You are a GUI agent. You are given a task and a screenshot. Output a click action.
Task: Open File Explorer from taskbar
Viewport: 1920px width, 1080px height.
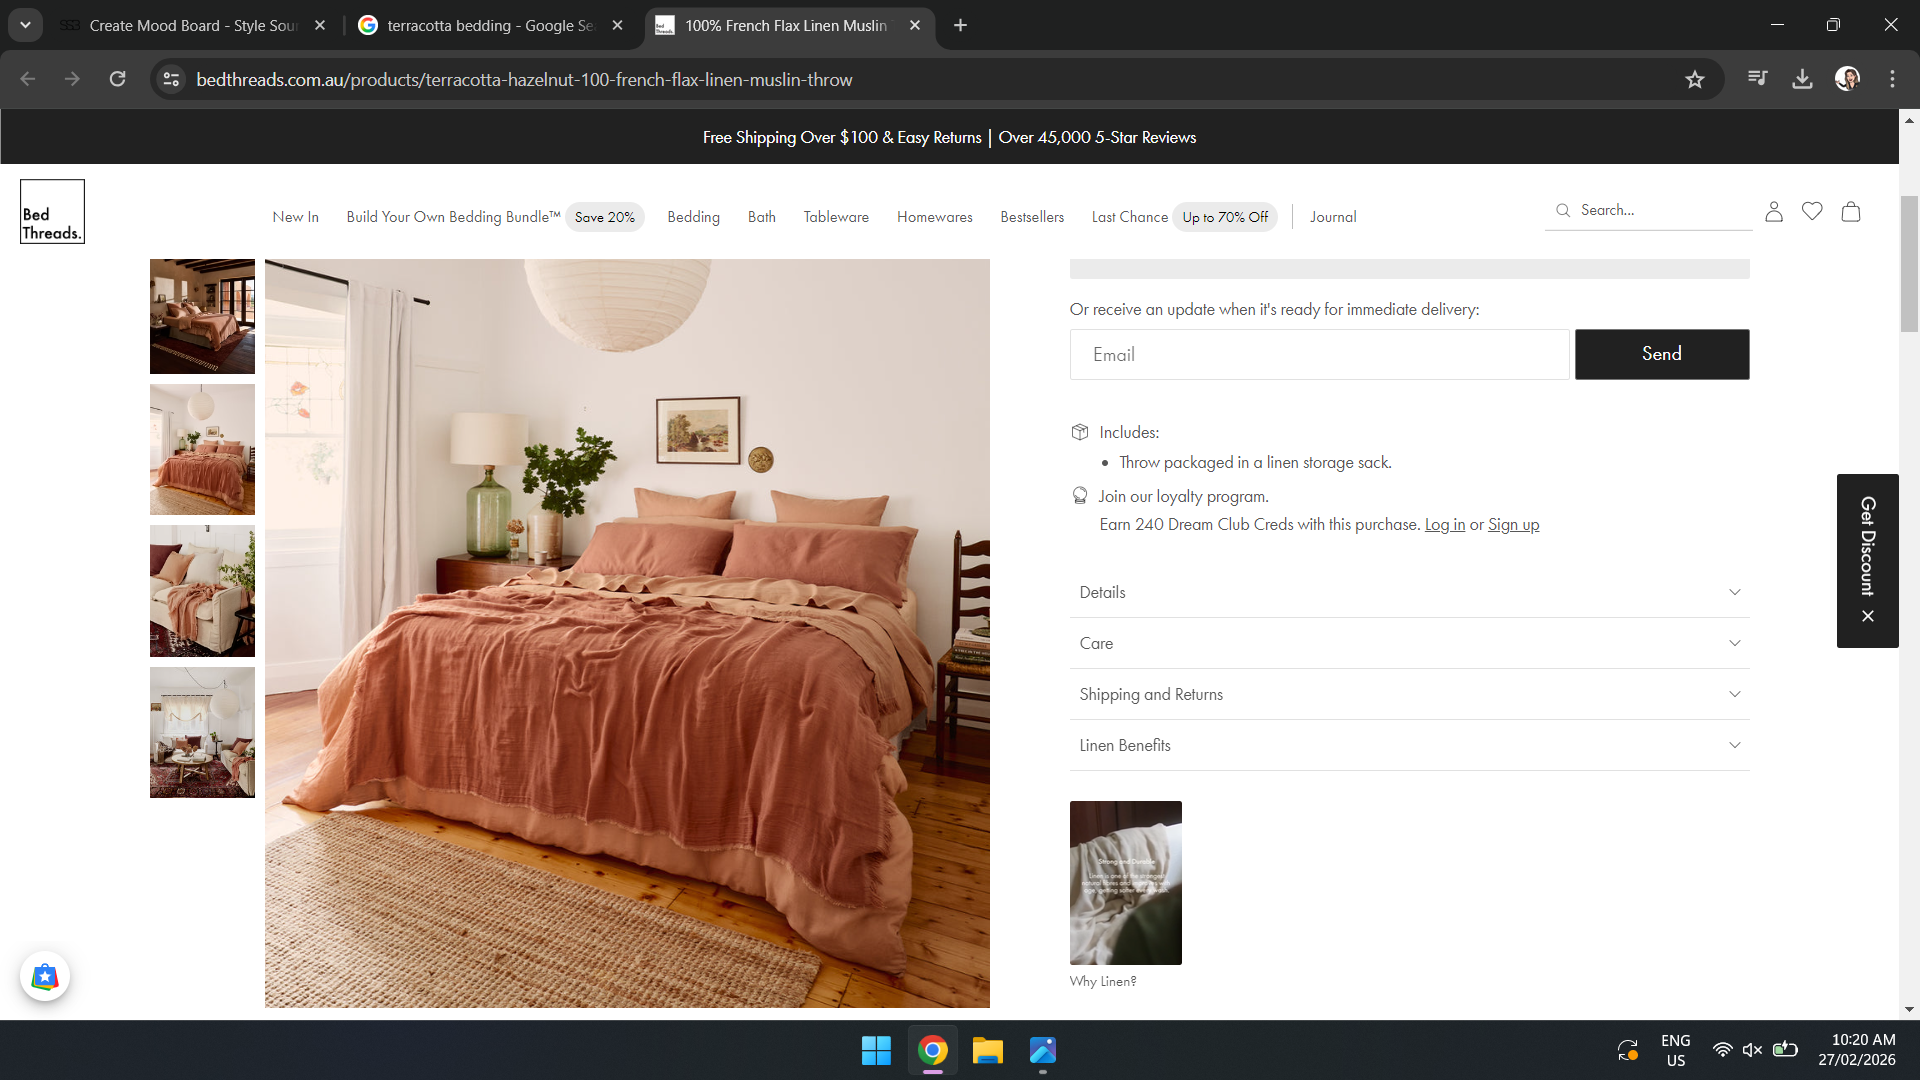tap(987, 1051)
